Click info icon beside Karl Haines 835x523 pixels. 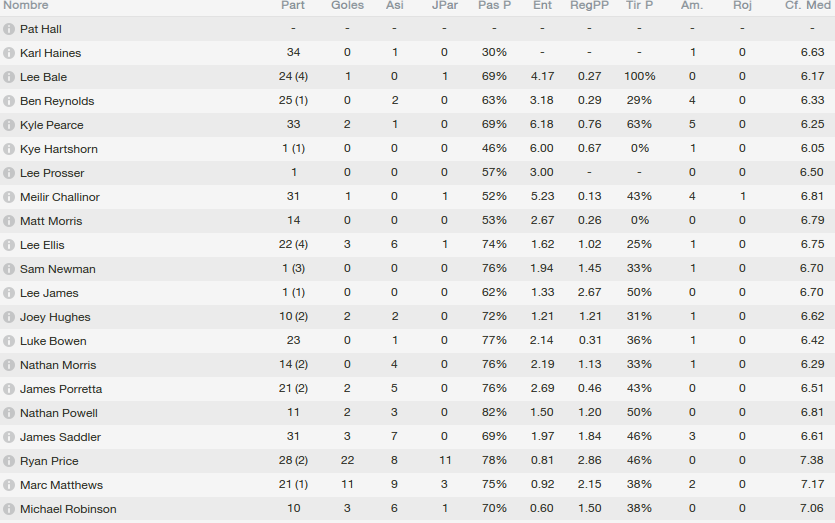[x=9, y=53]
